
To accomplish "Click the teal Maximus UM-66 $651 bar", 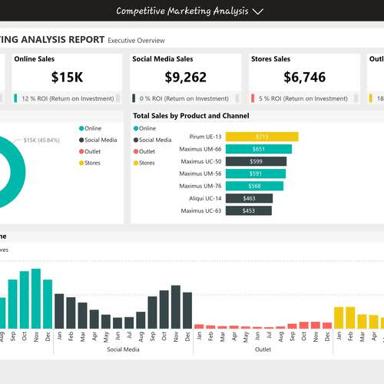I will pyautogui.click(x=259, y=149).
